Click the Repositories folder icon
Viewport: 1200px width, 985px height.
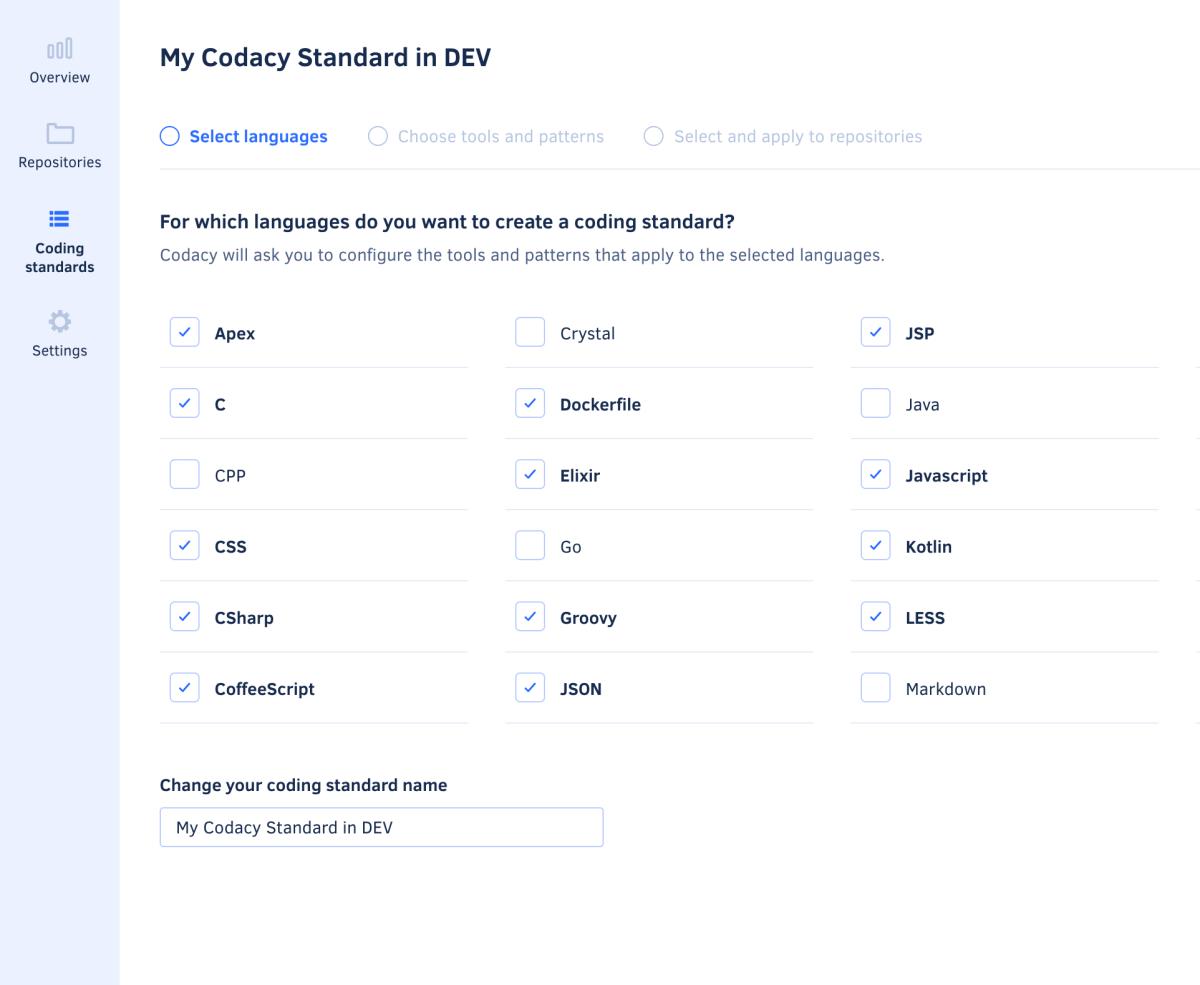coord(59,133)
